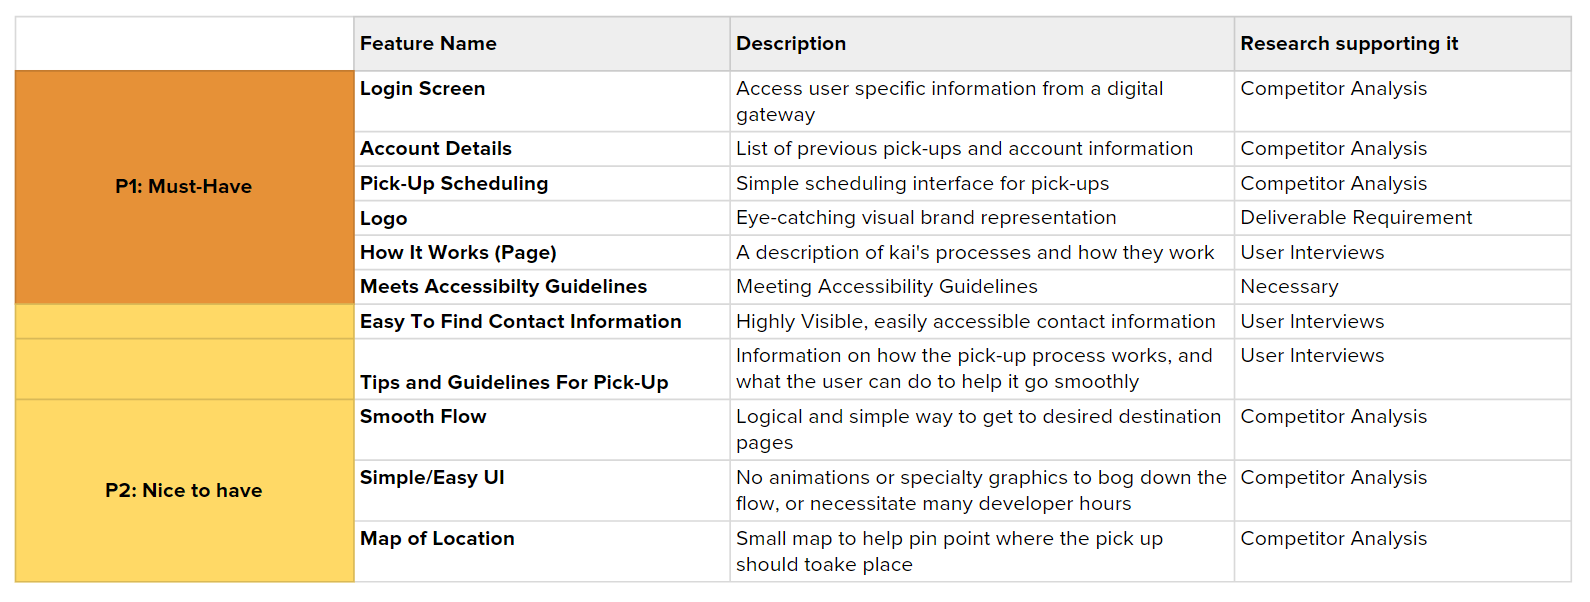This screenshot has width=1590, height=602.
Task: Select Meets Accessibilty Guidelines cell
Action: tap(542, 287)
